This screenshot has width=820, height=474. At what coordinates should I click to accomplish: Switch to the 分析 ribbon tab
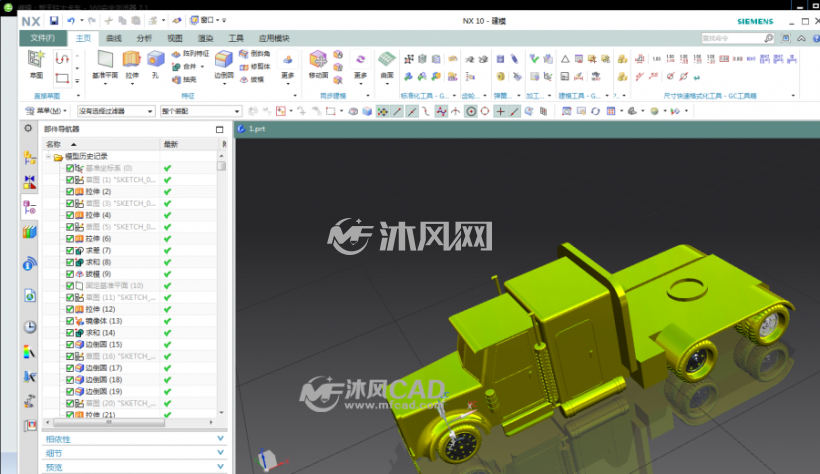pos(144,38)
